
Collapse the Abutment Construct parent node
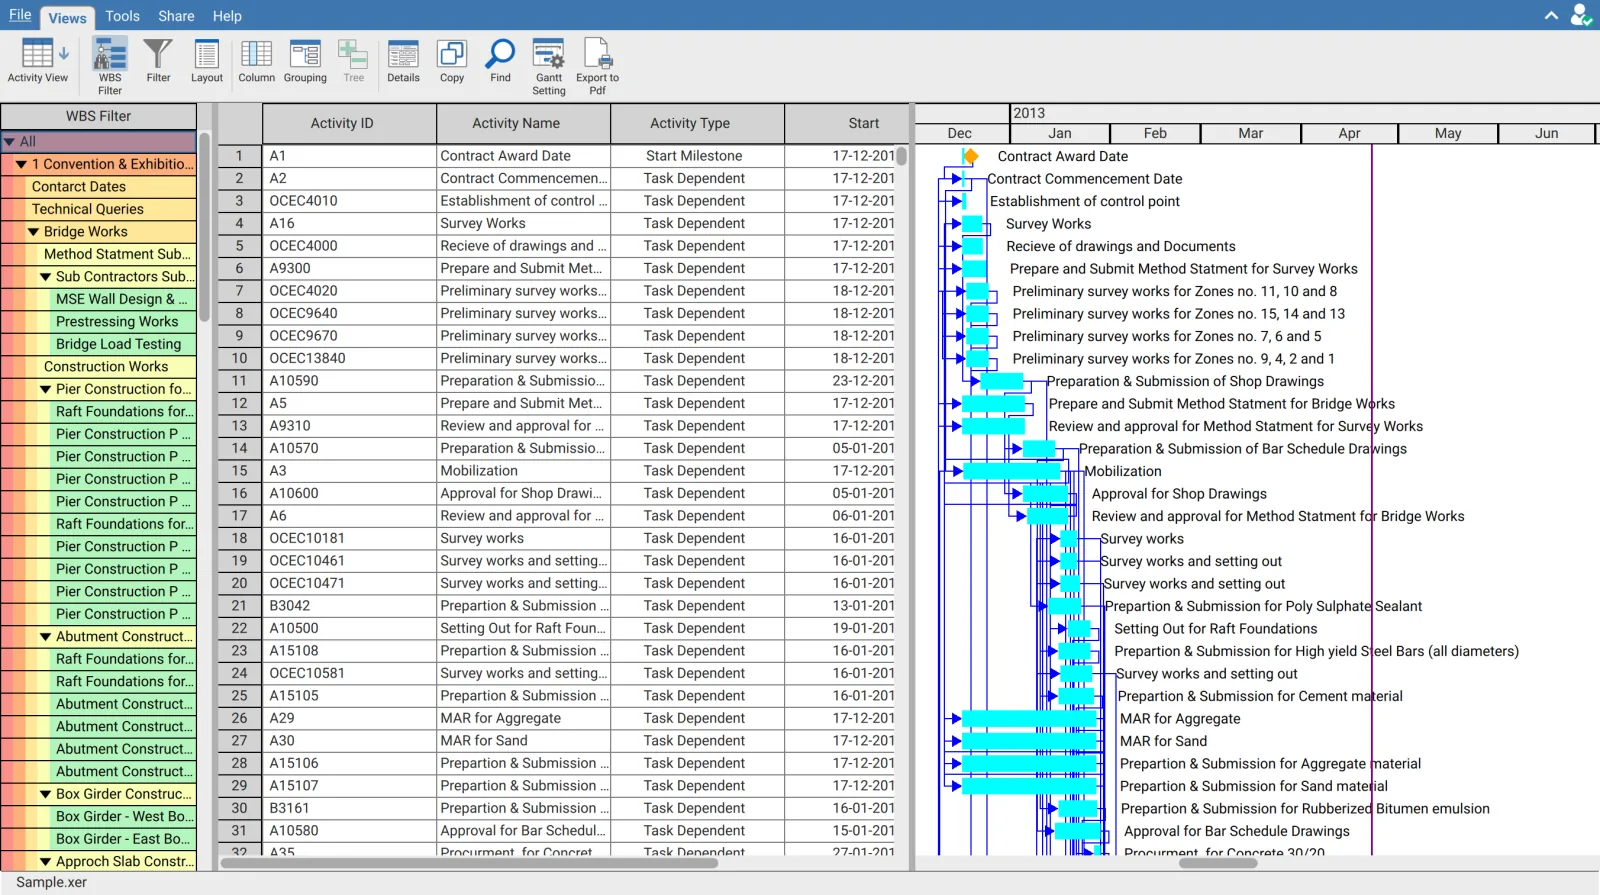pos(45,637)
